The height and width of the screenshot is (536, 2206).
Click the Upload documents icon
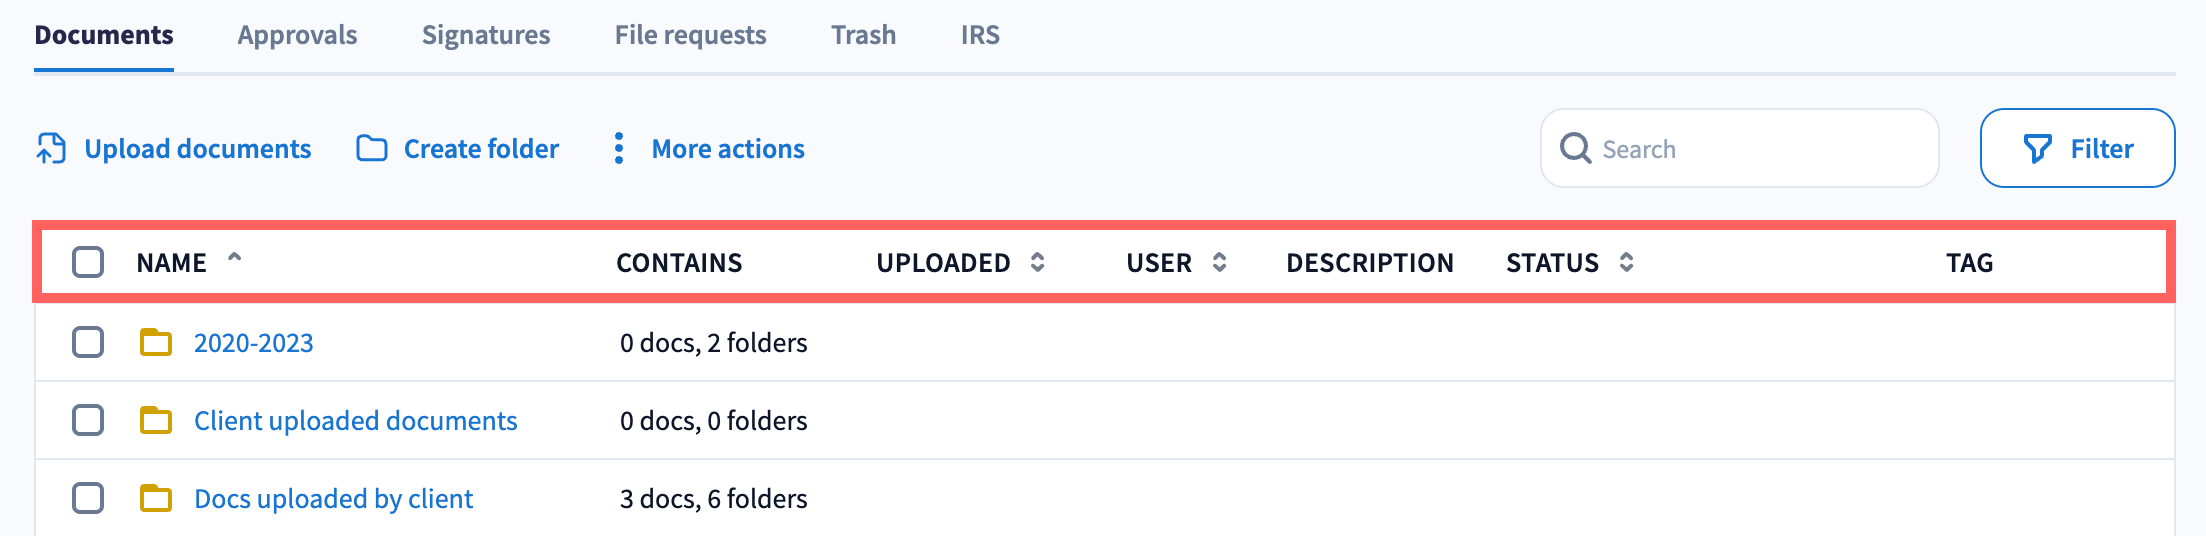pos(51,148)
